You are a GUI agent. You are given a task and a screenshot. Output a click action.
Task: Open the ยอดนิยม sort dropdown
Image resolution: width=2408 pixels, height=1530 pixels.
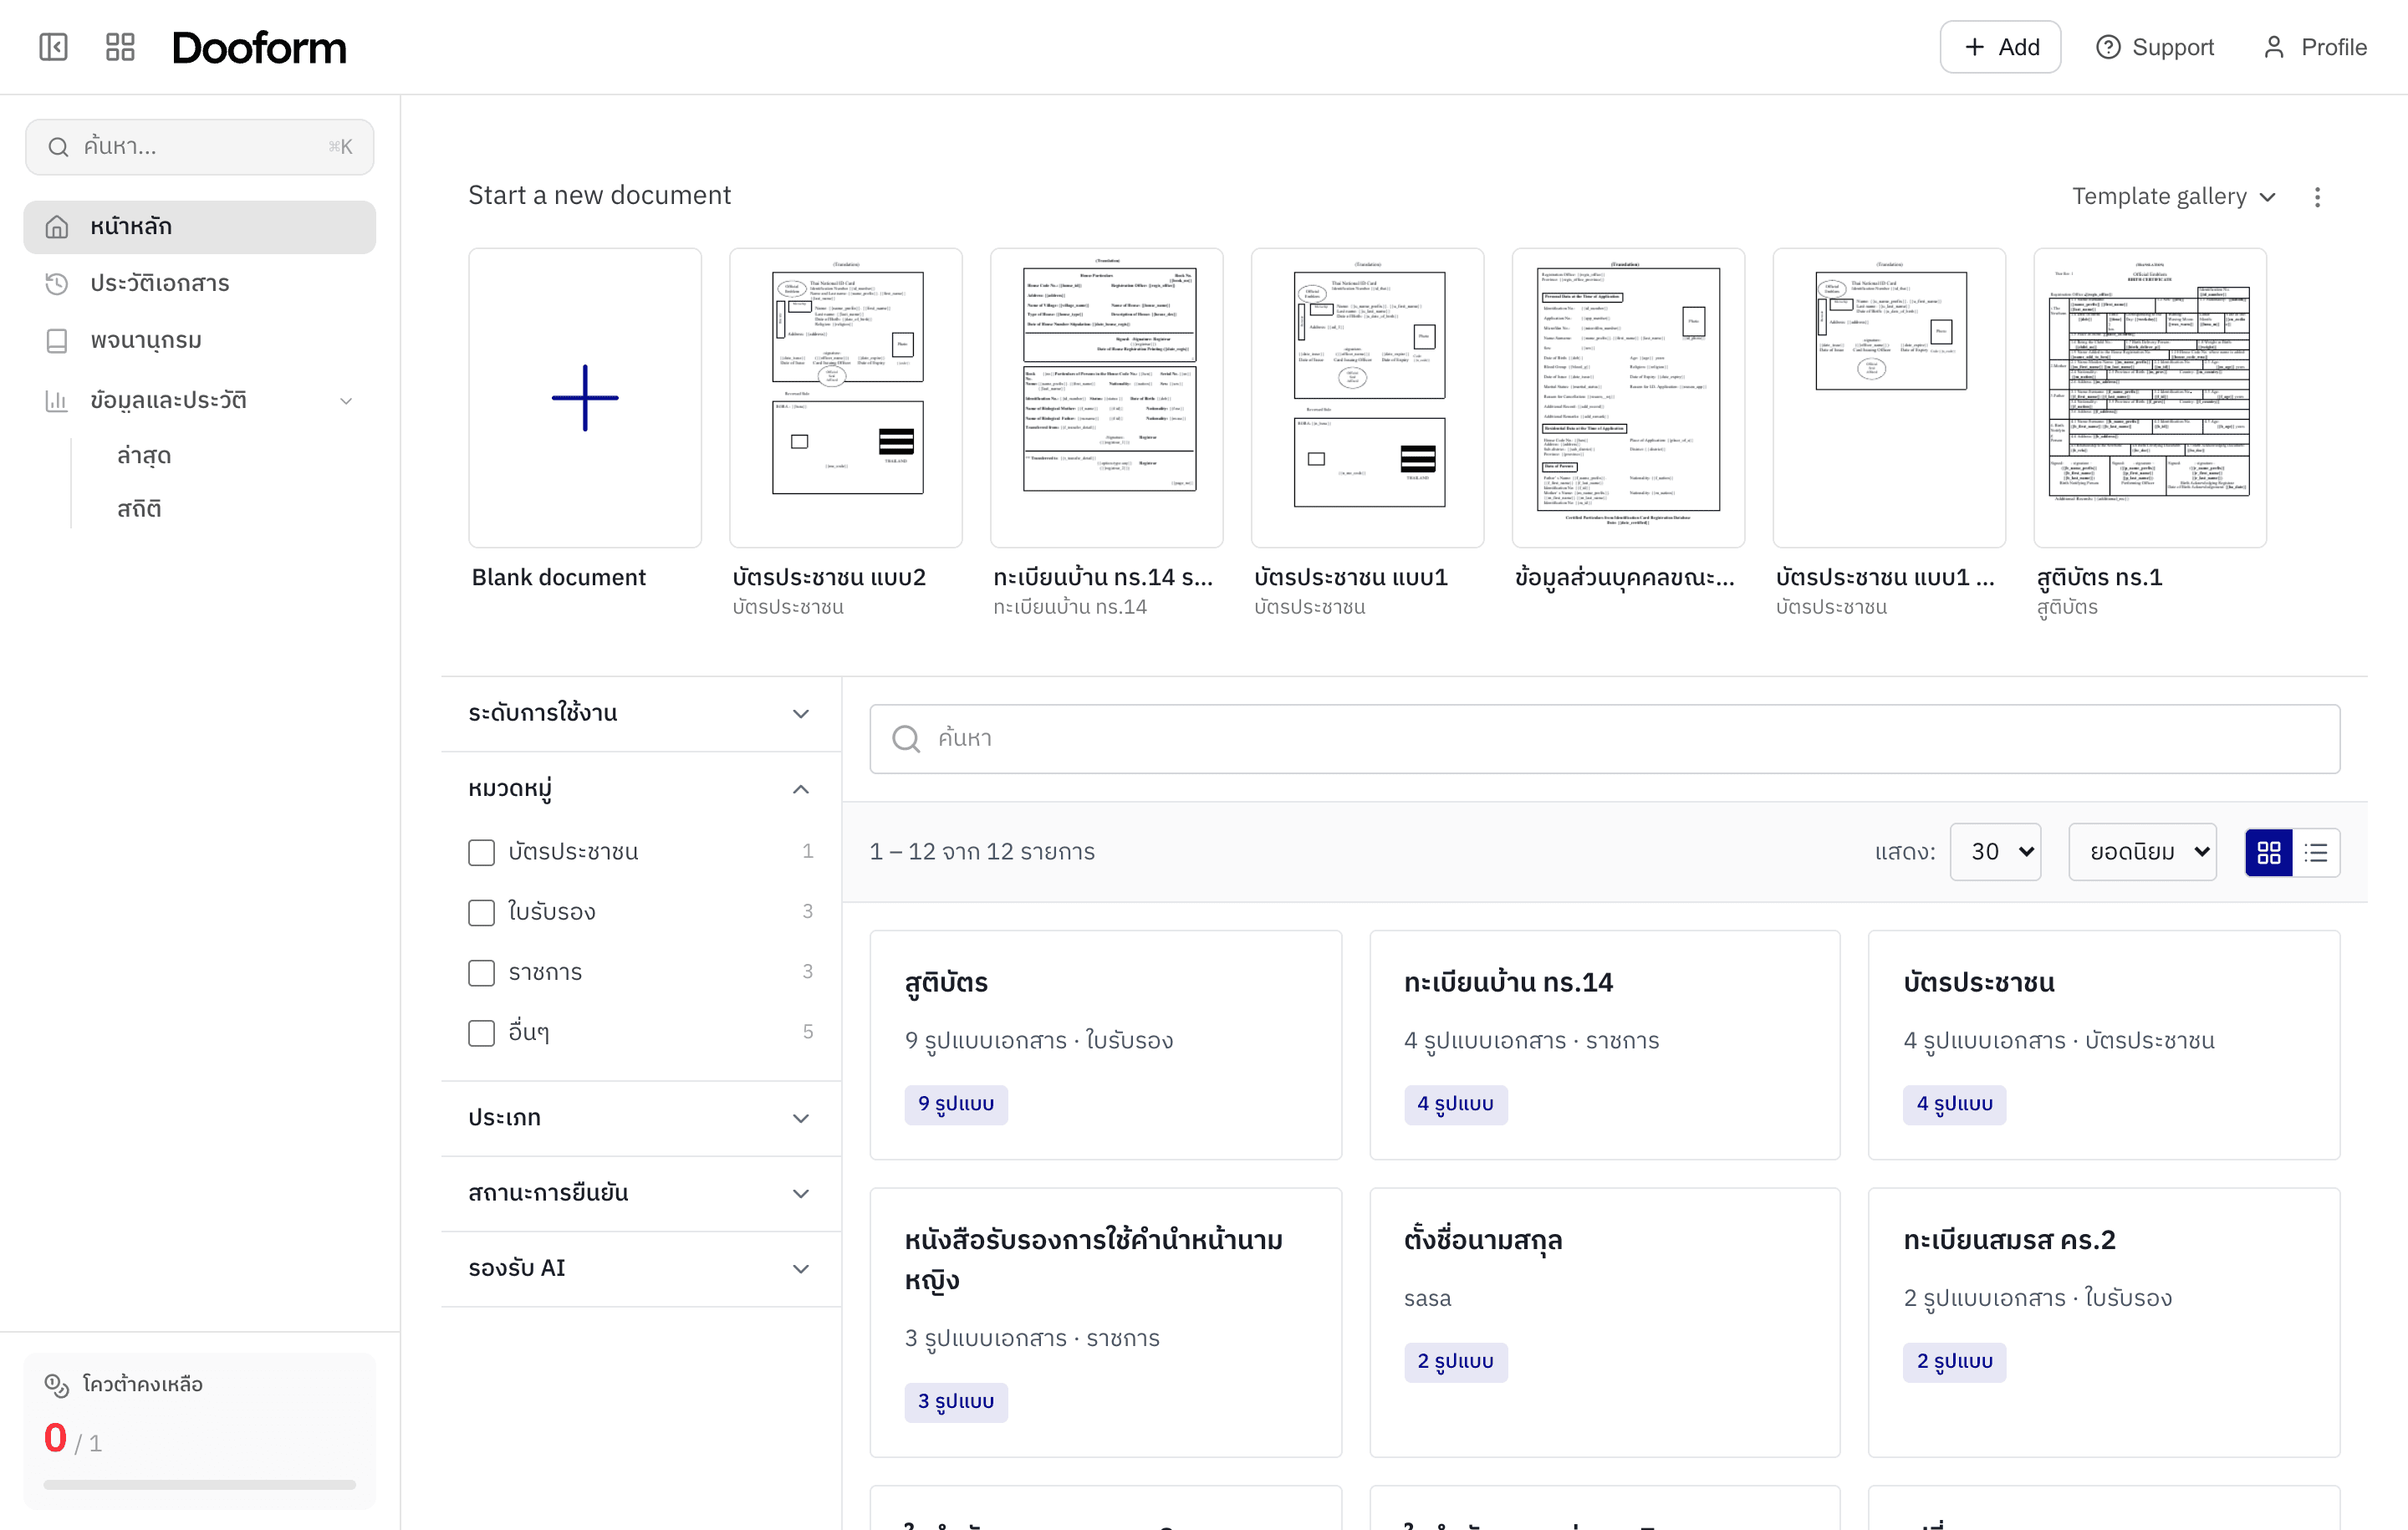(x=2142, y=851)
